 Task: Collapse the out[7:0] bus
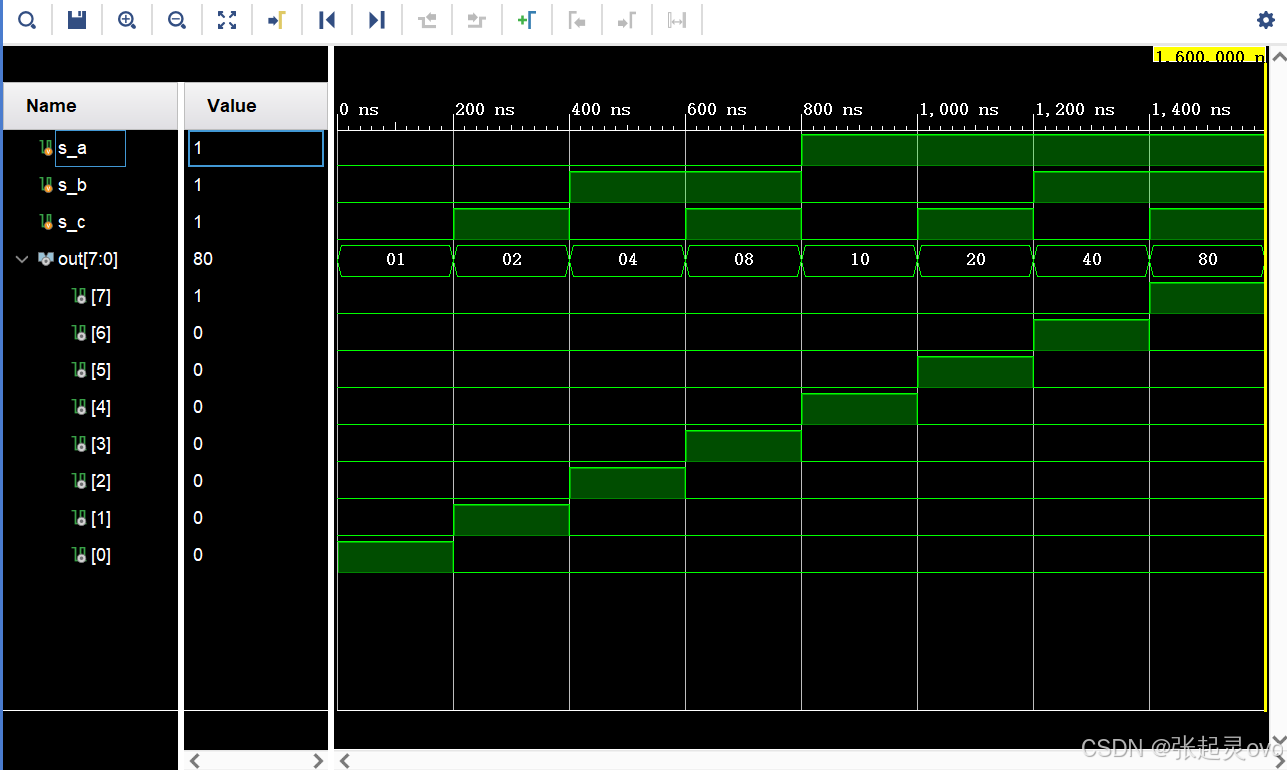coord(22,259)
